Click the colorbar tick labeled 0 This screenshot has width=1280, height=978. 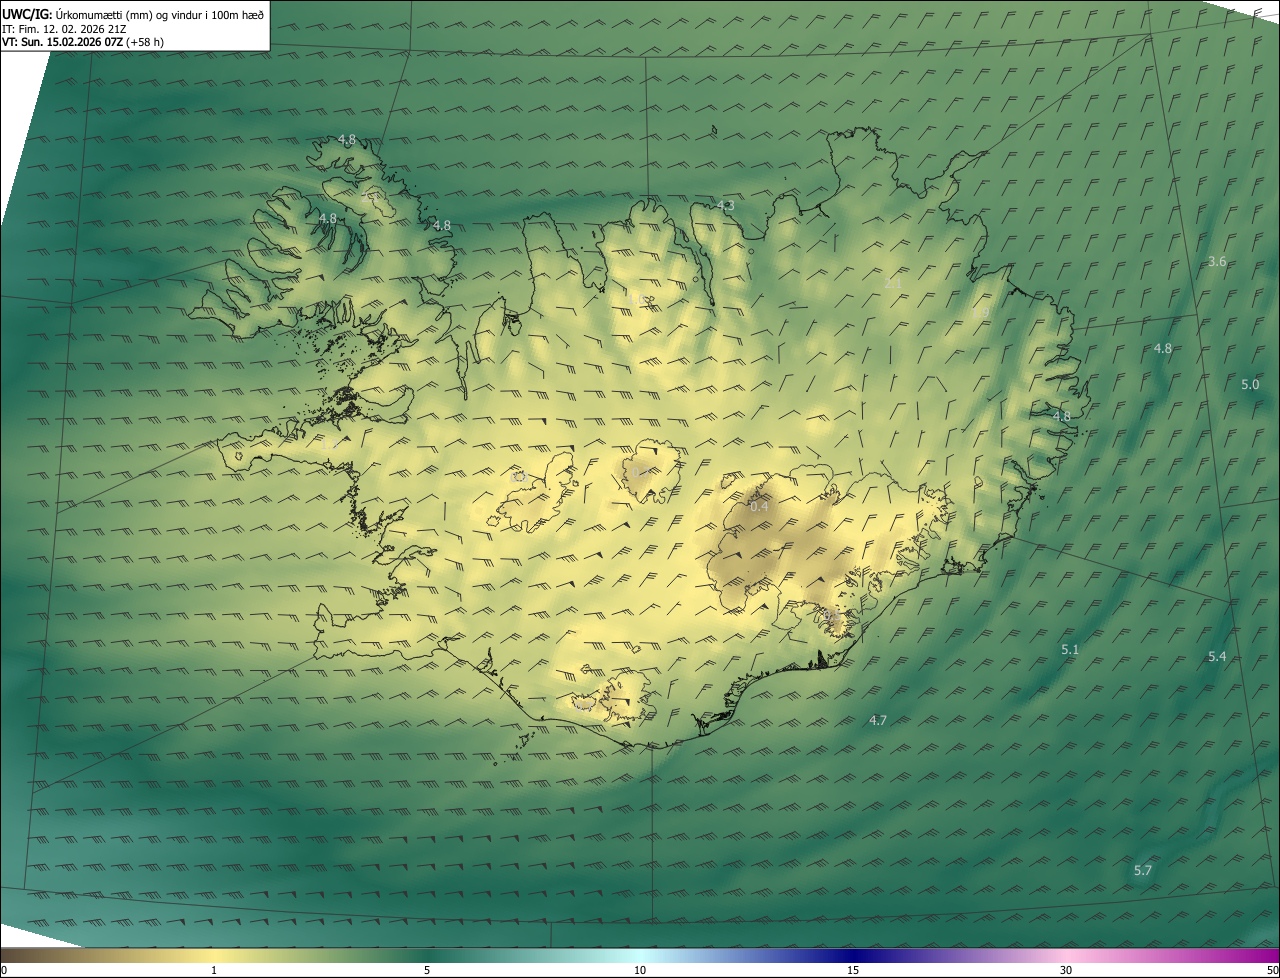(4, 971)
